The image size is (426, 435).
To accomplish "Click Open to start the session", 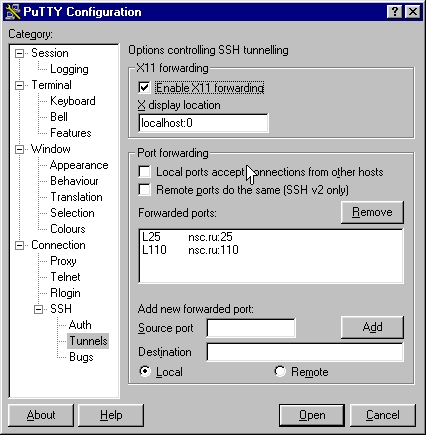I will point(312,415).
